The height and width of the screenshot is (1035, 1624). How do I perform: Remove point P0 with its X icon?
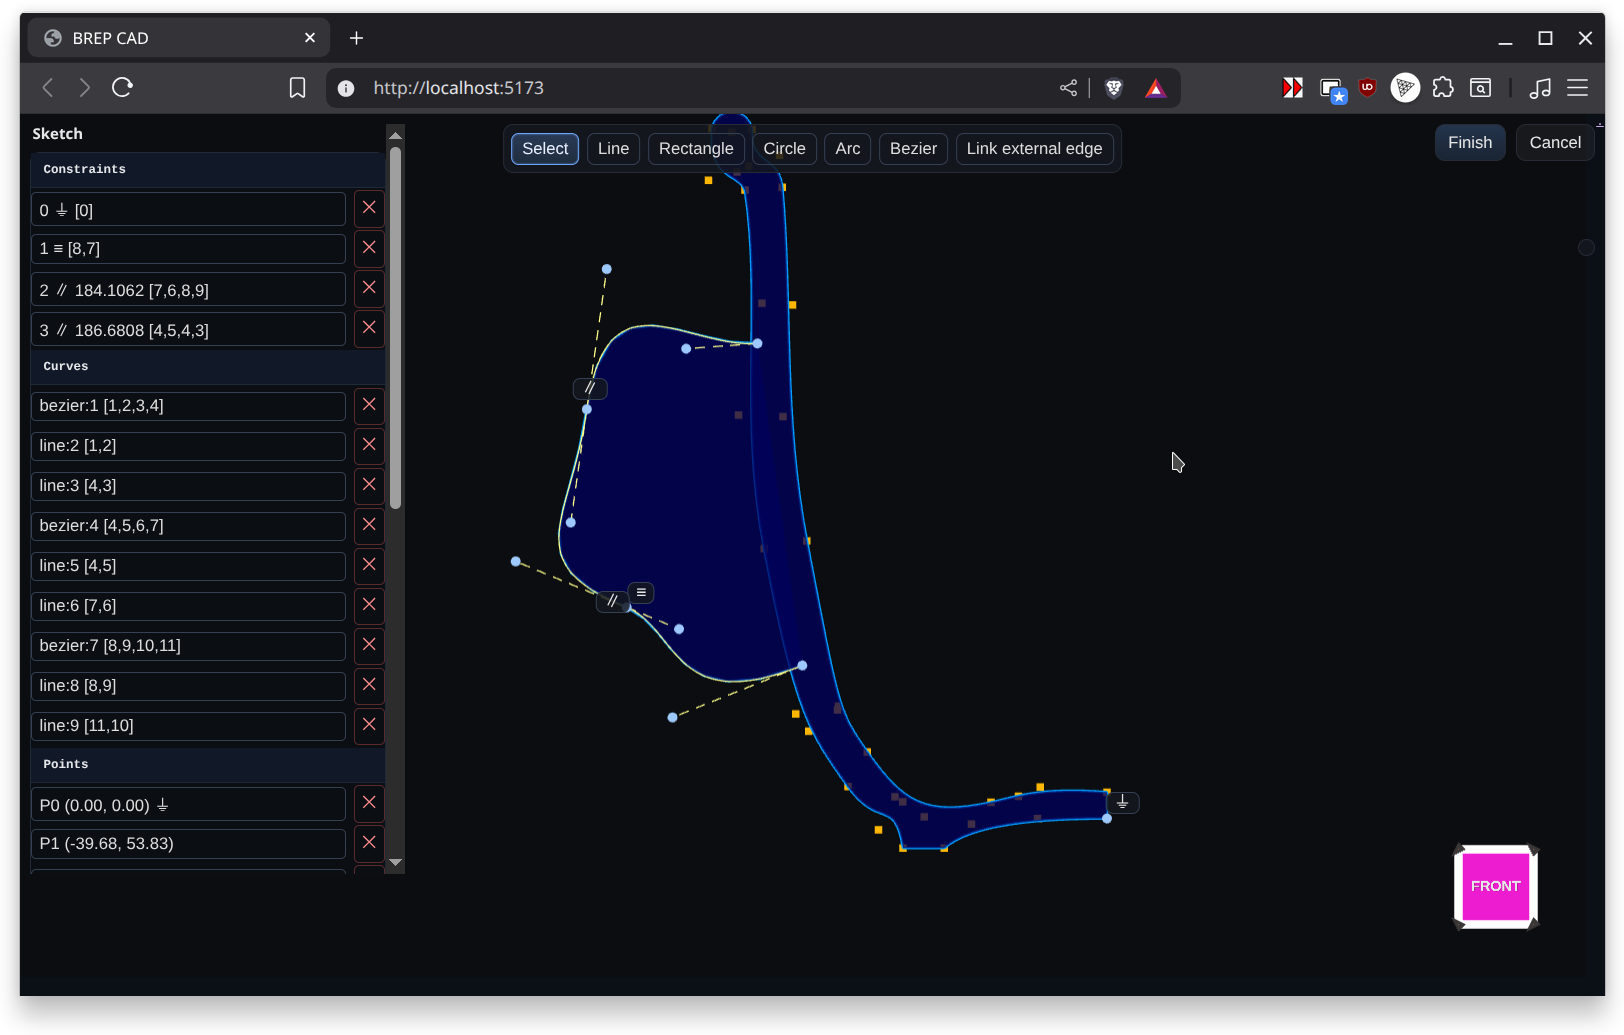tap(369, 803)
